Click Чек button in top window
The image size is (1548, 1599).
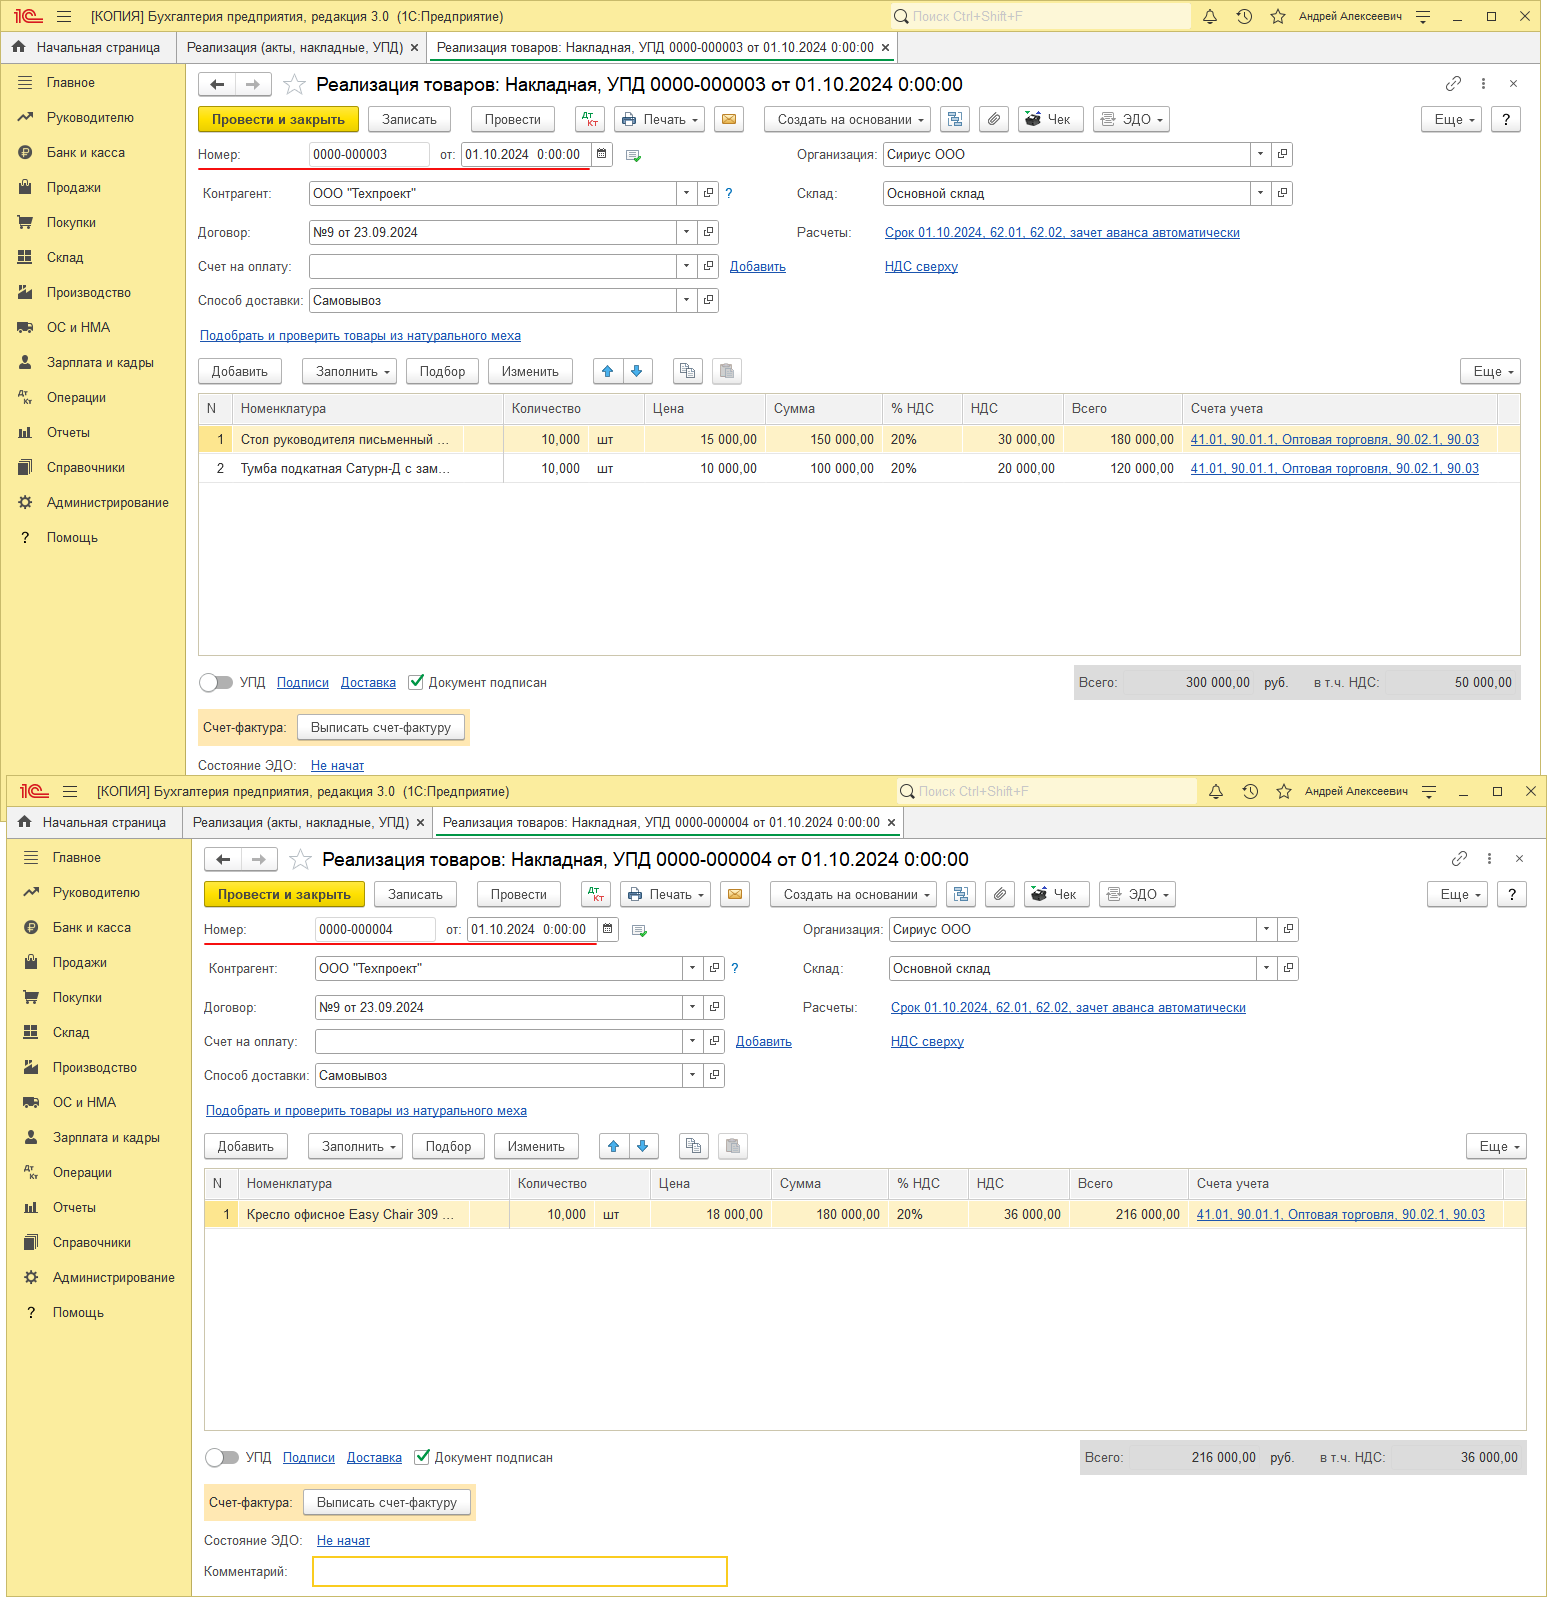[x=1049, y=119]
